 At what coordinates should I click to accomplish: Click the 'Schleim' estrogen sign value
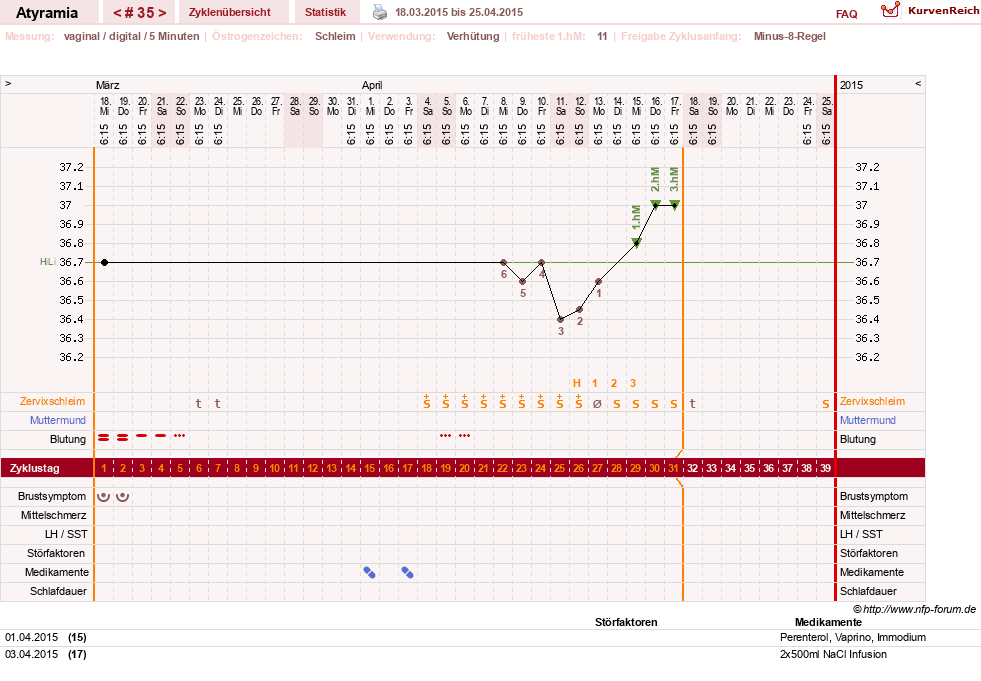335,36
